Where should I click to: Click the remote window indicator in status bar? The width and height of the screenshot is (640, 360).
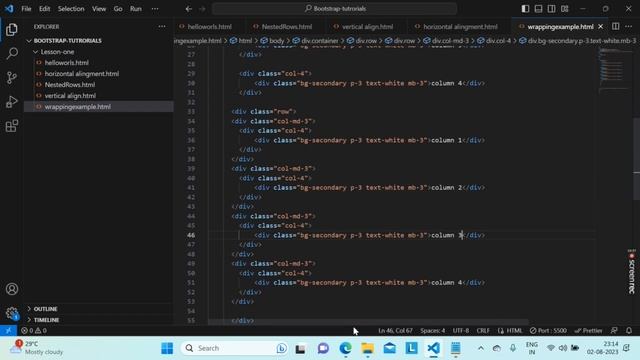[8, 331]
